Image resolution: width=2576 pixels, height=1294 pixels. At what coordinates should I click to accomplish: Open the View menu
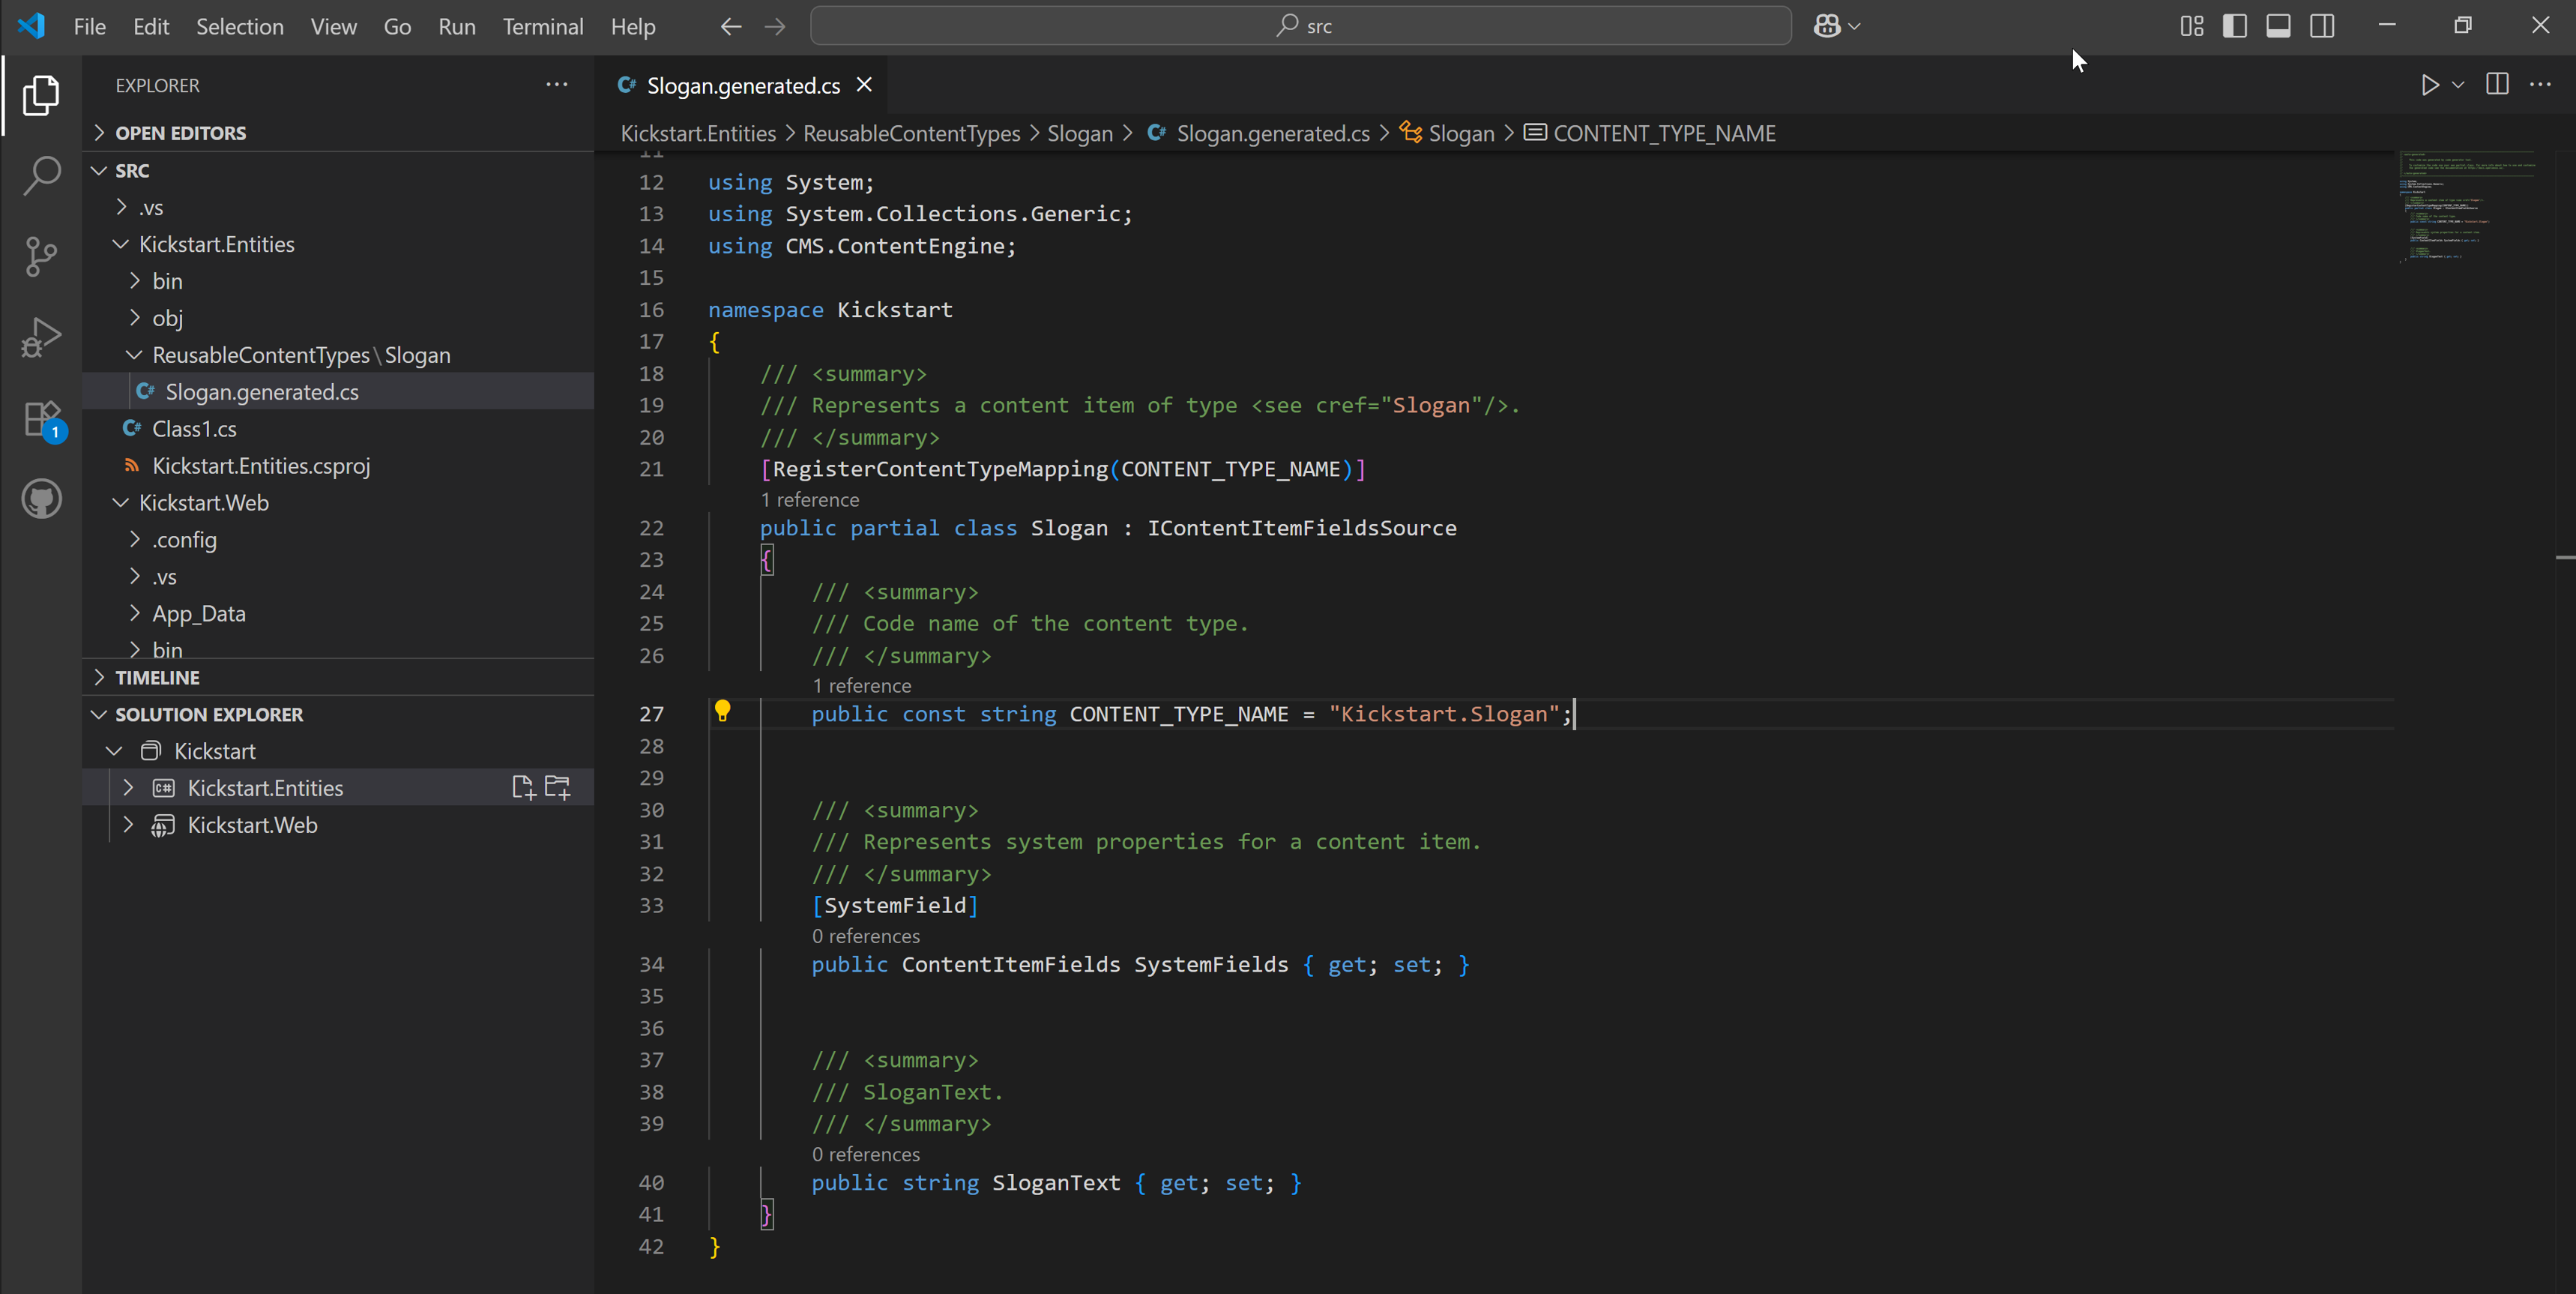coord(333,27)
